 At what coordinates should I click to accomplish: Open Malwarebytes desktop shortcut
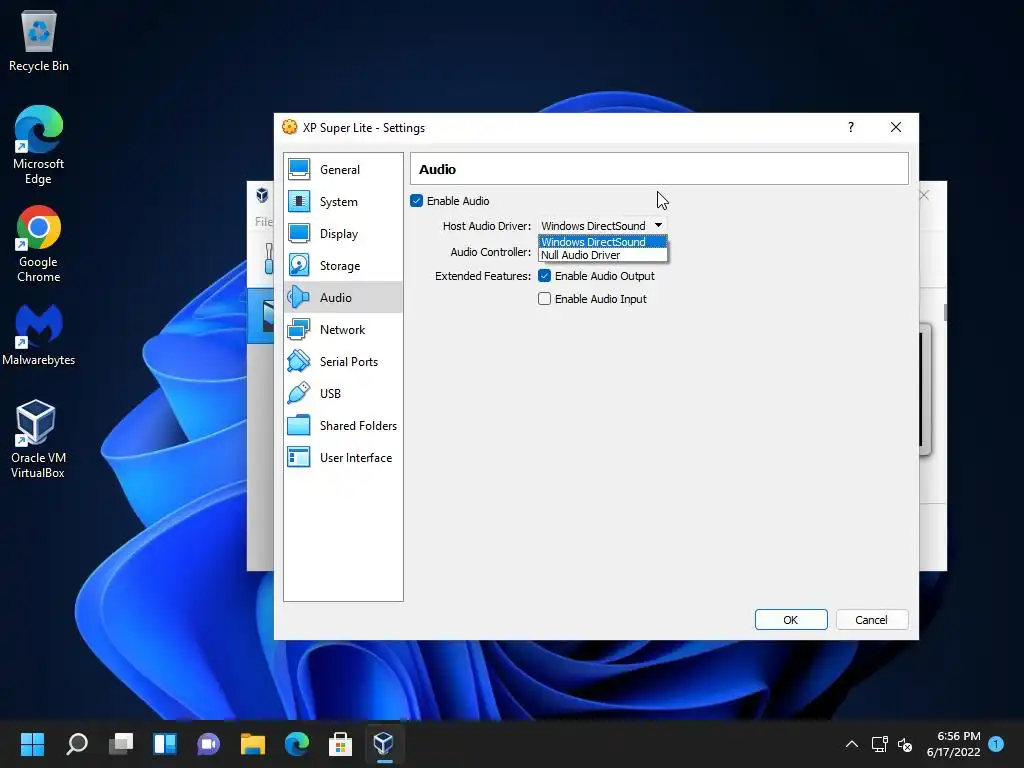tap(39, 335)
